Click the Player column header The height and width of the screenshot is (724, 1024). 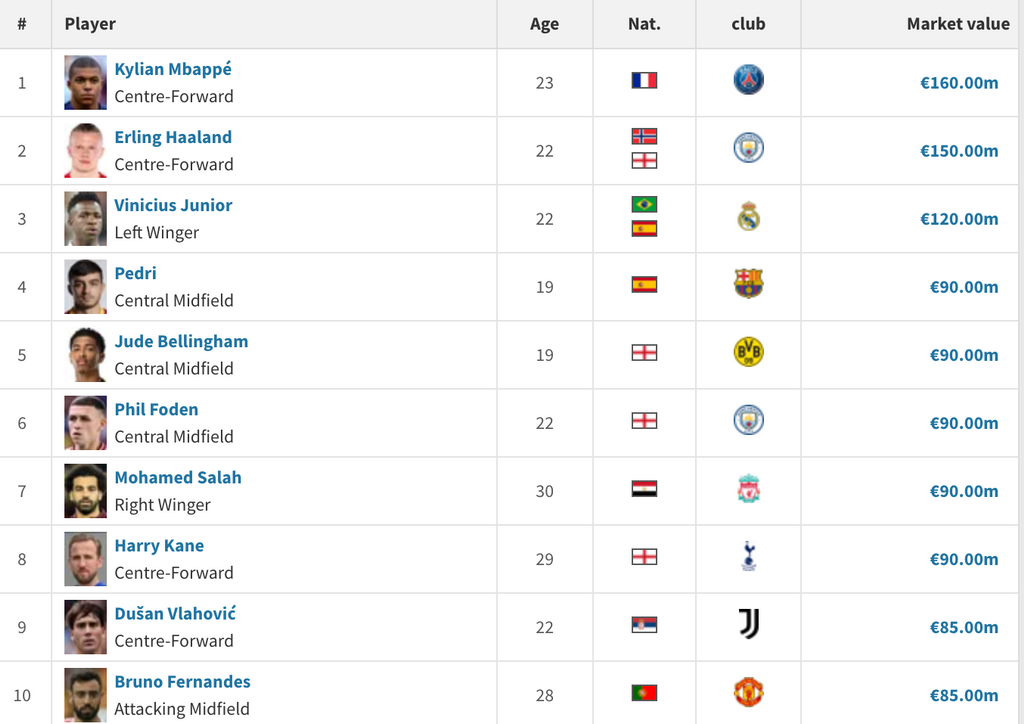pyautogui.click(x=90, y=24)
